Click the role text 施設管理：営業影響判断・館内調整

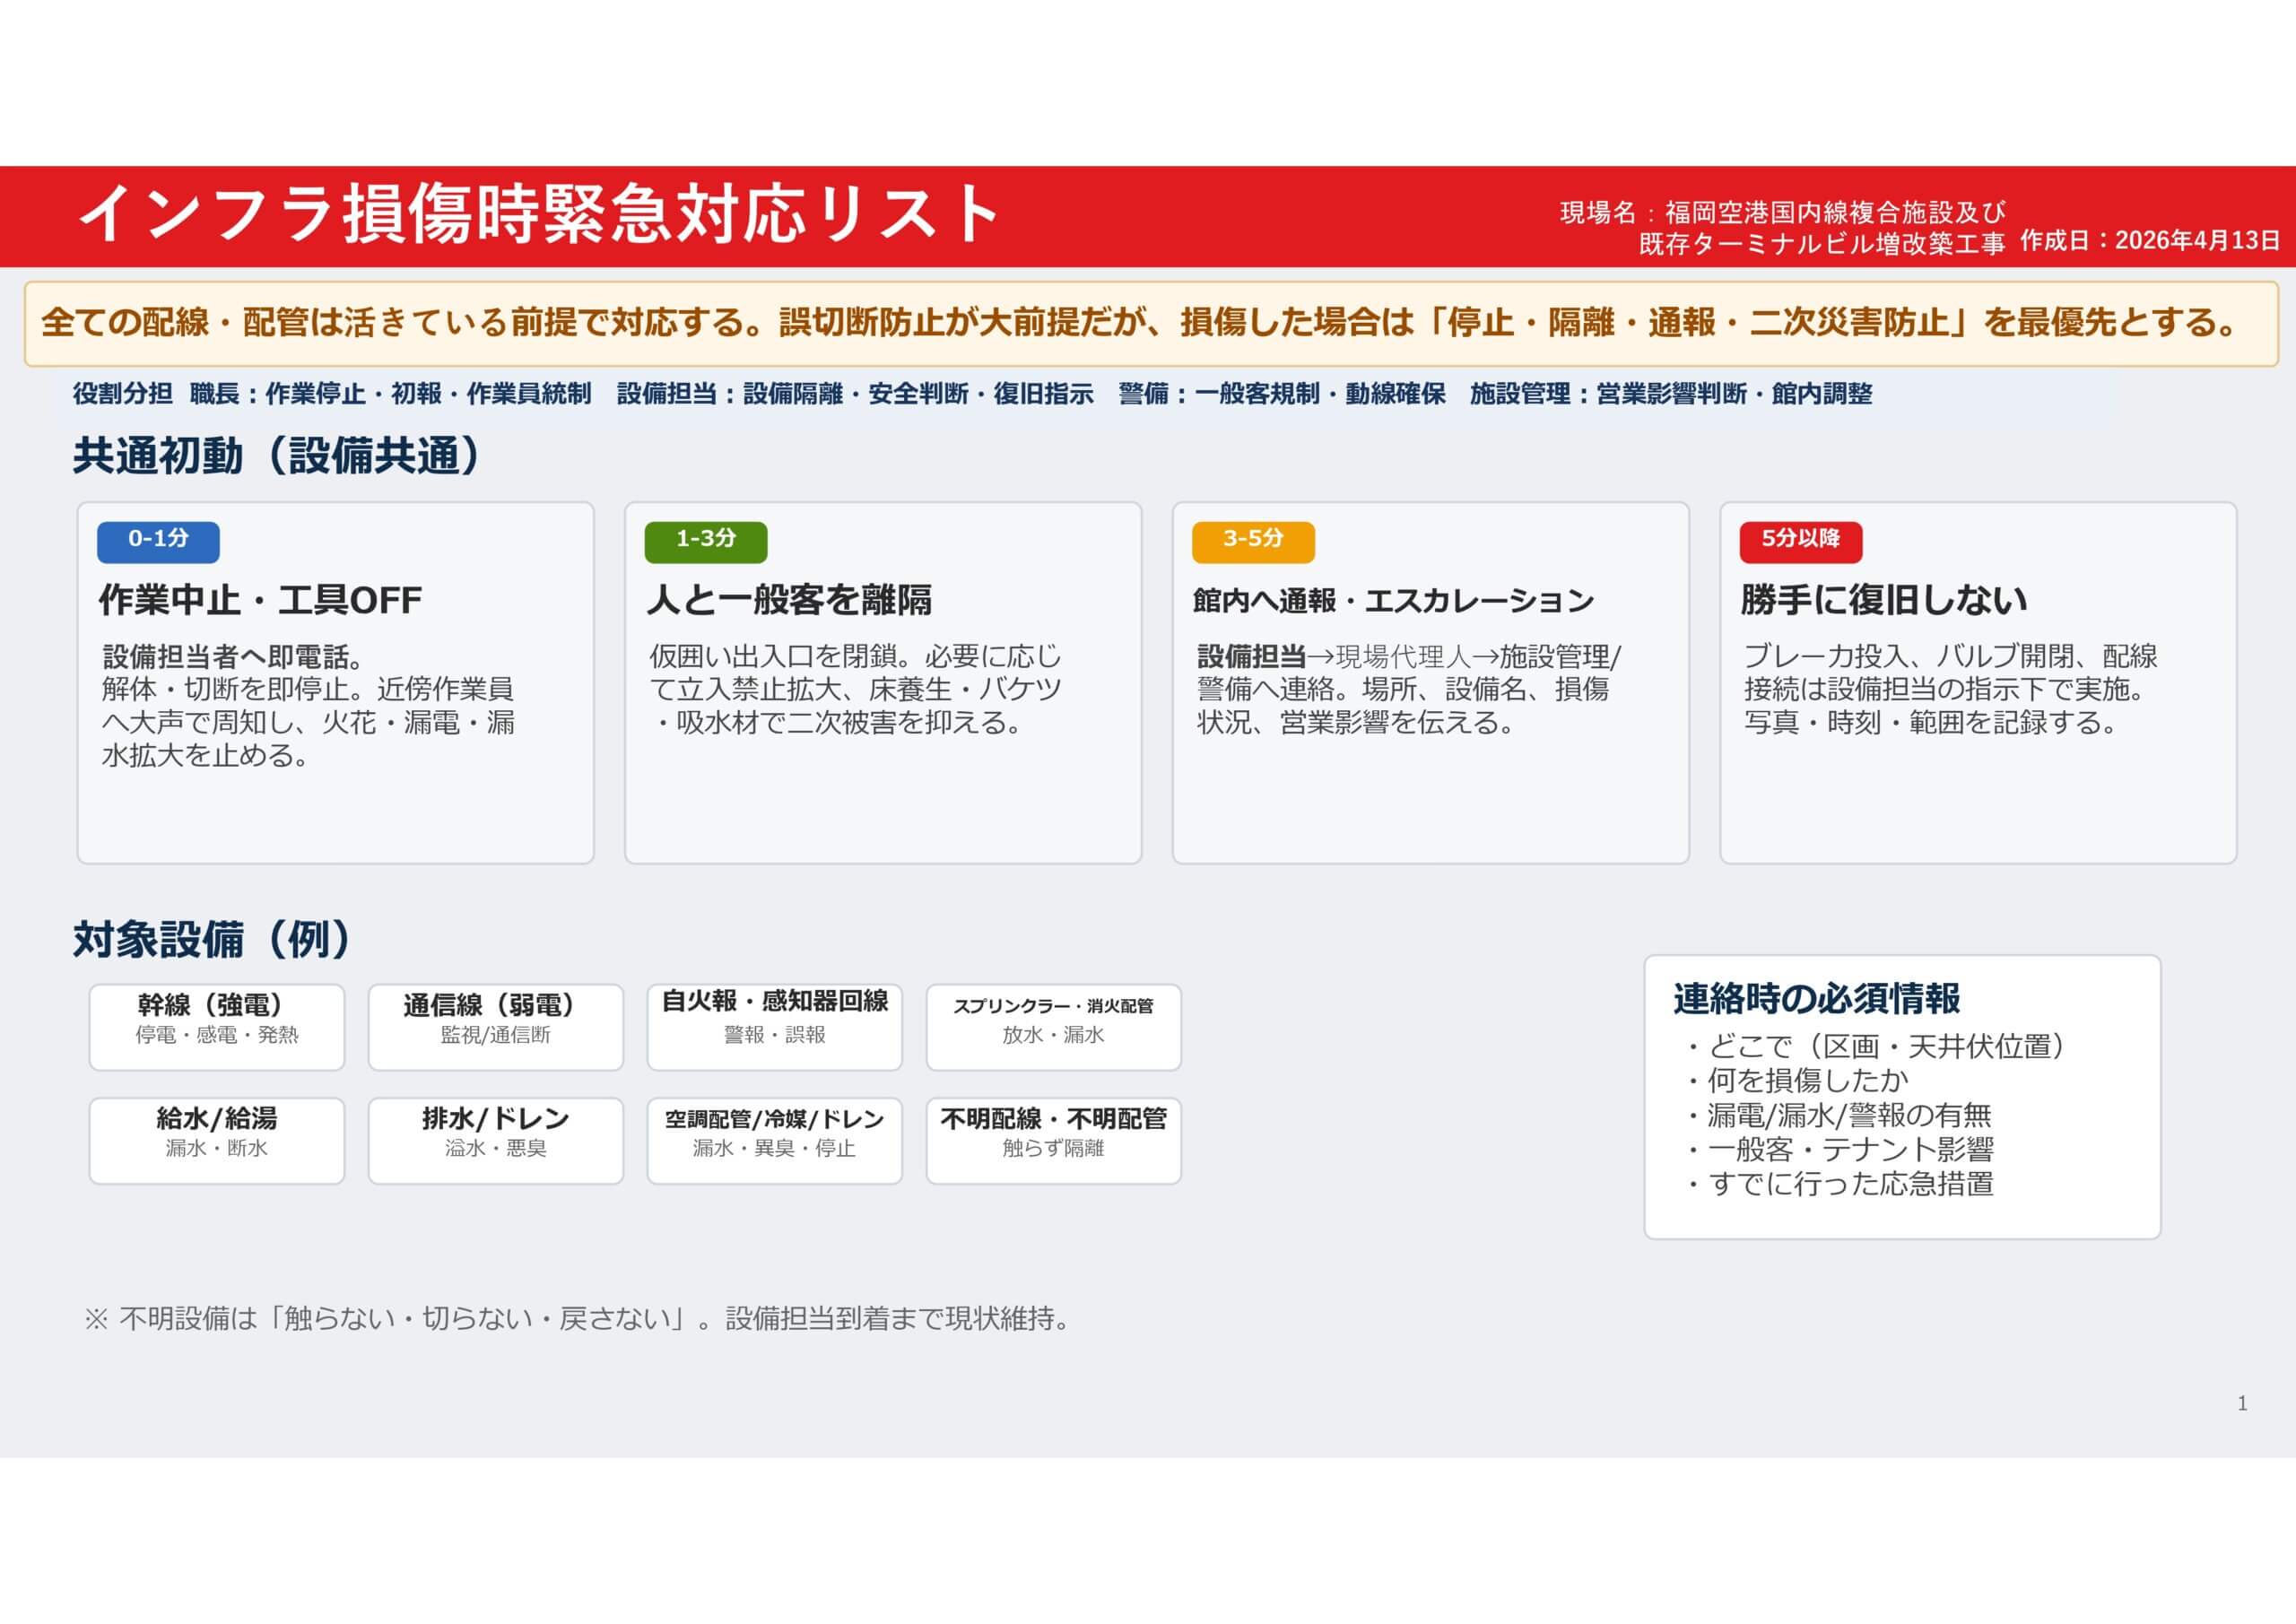pos(1671,394)
